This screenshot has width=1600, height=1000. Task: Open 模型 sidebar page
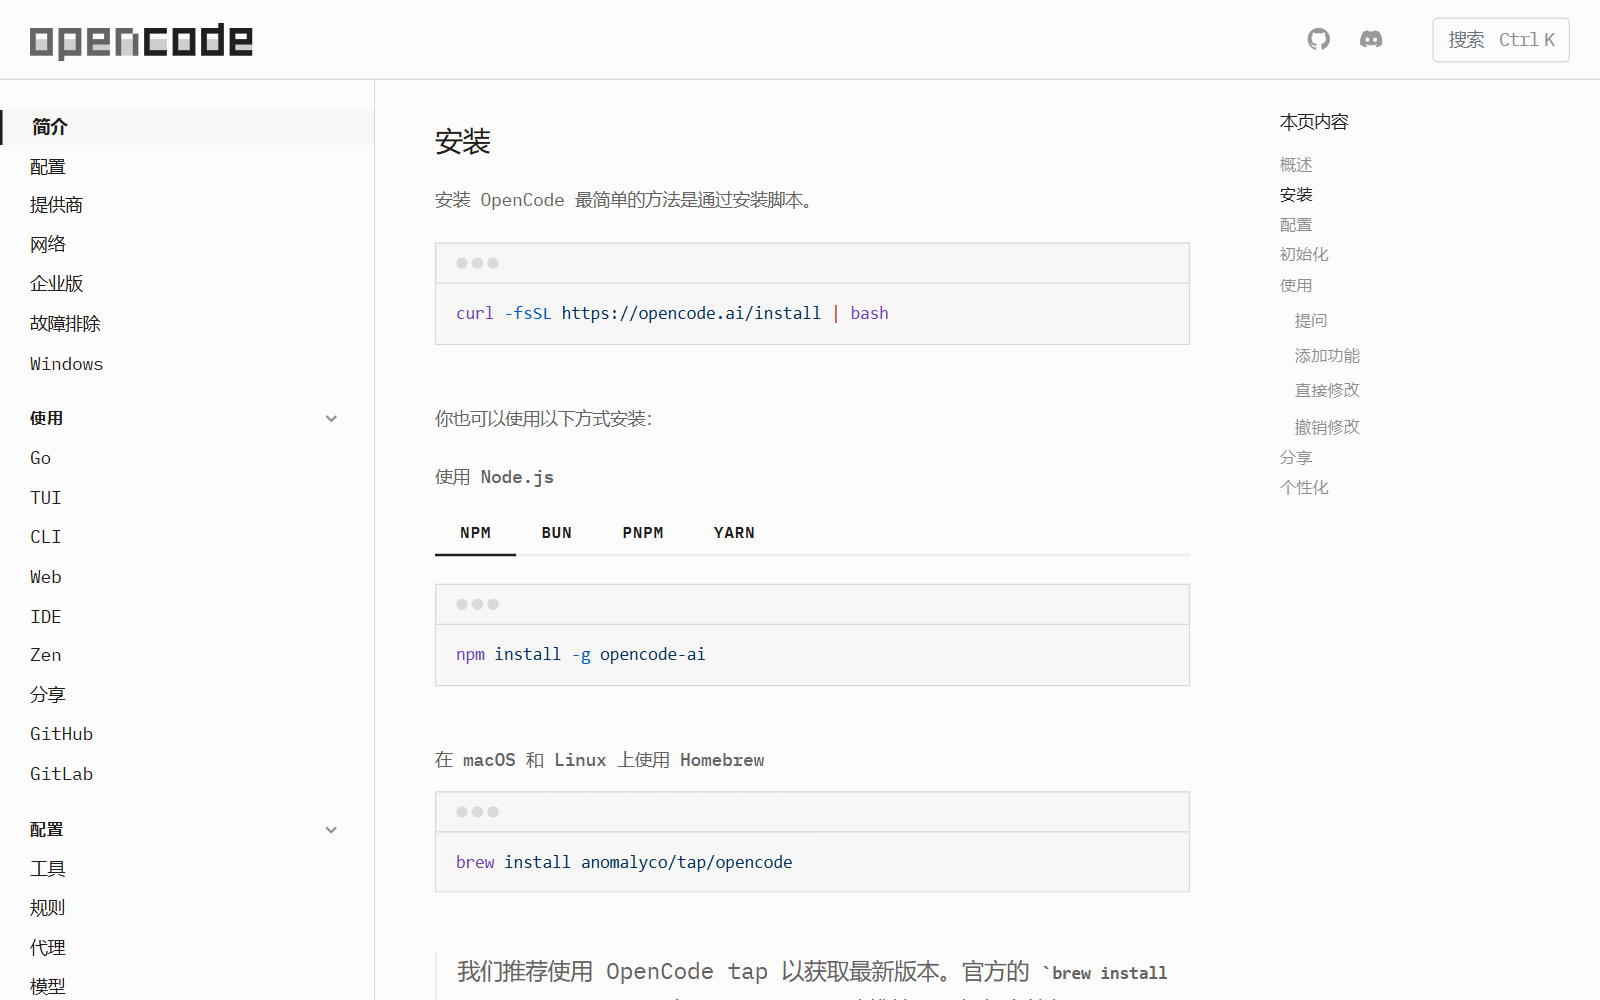click(x=48, y=986)
